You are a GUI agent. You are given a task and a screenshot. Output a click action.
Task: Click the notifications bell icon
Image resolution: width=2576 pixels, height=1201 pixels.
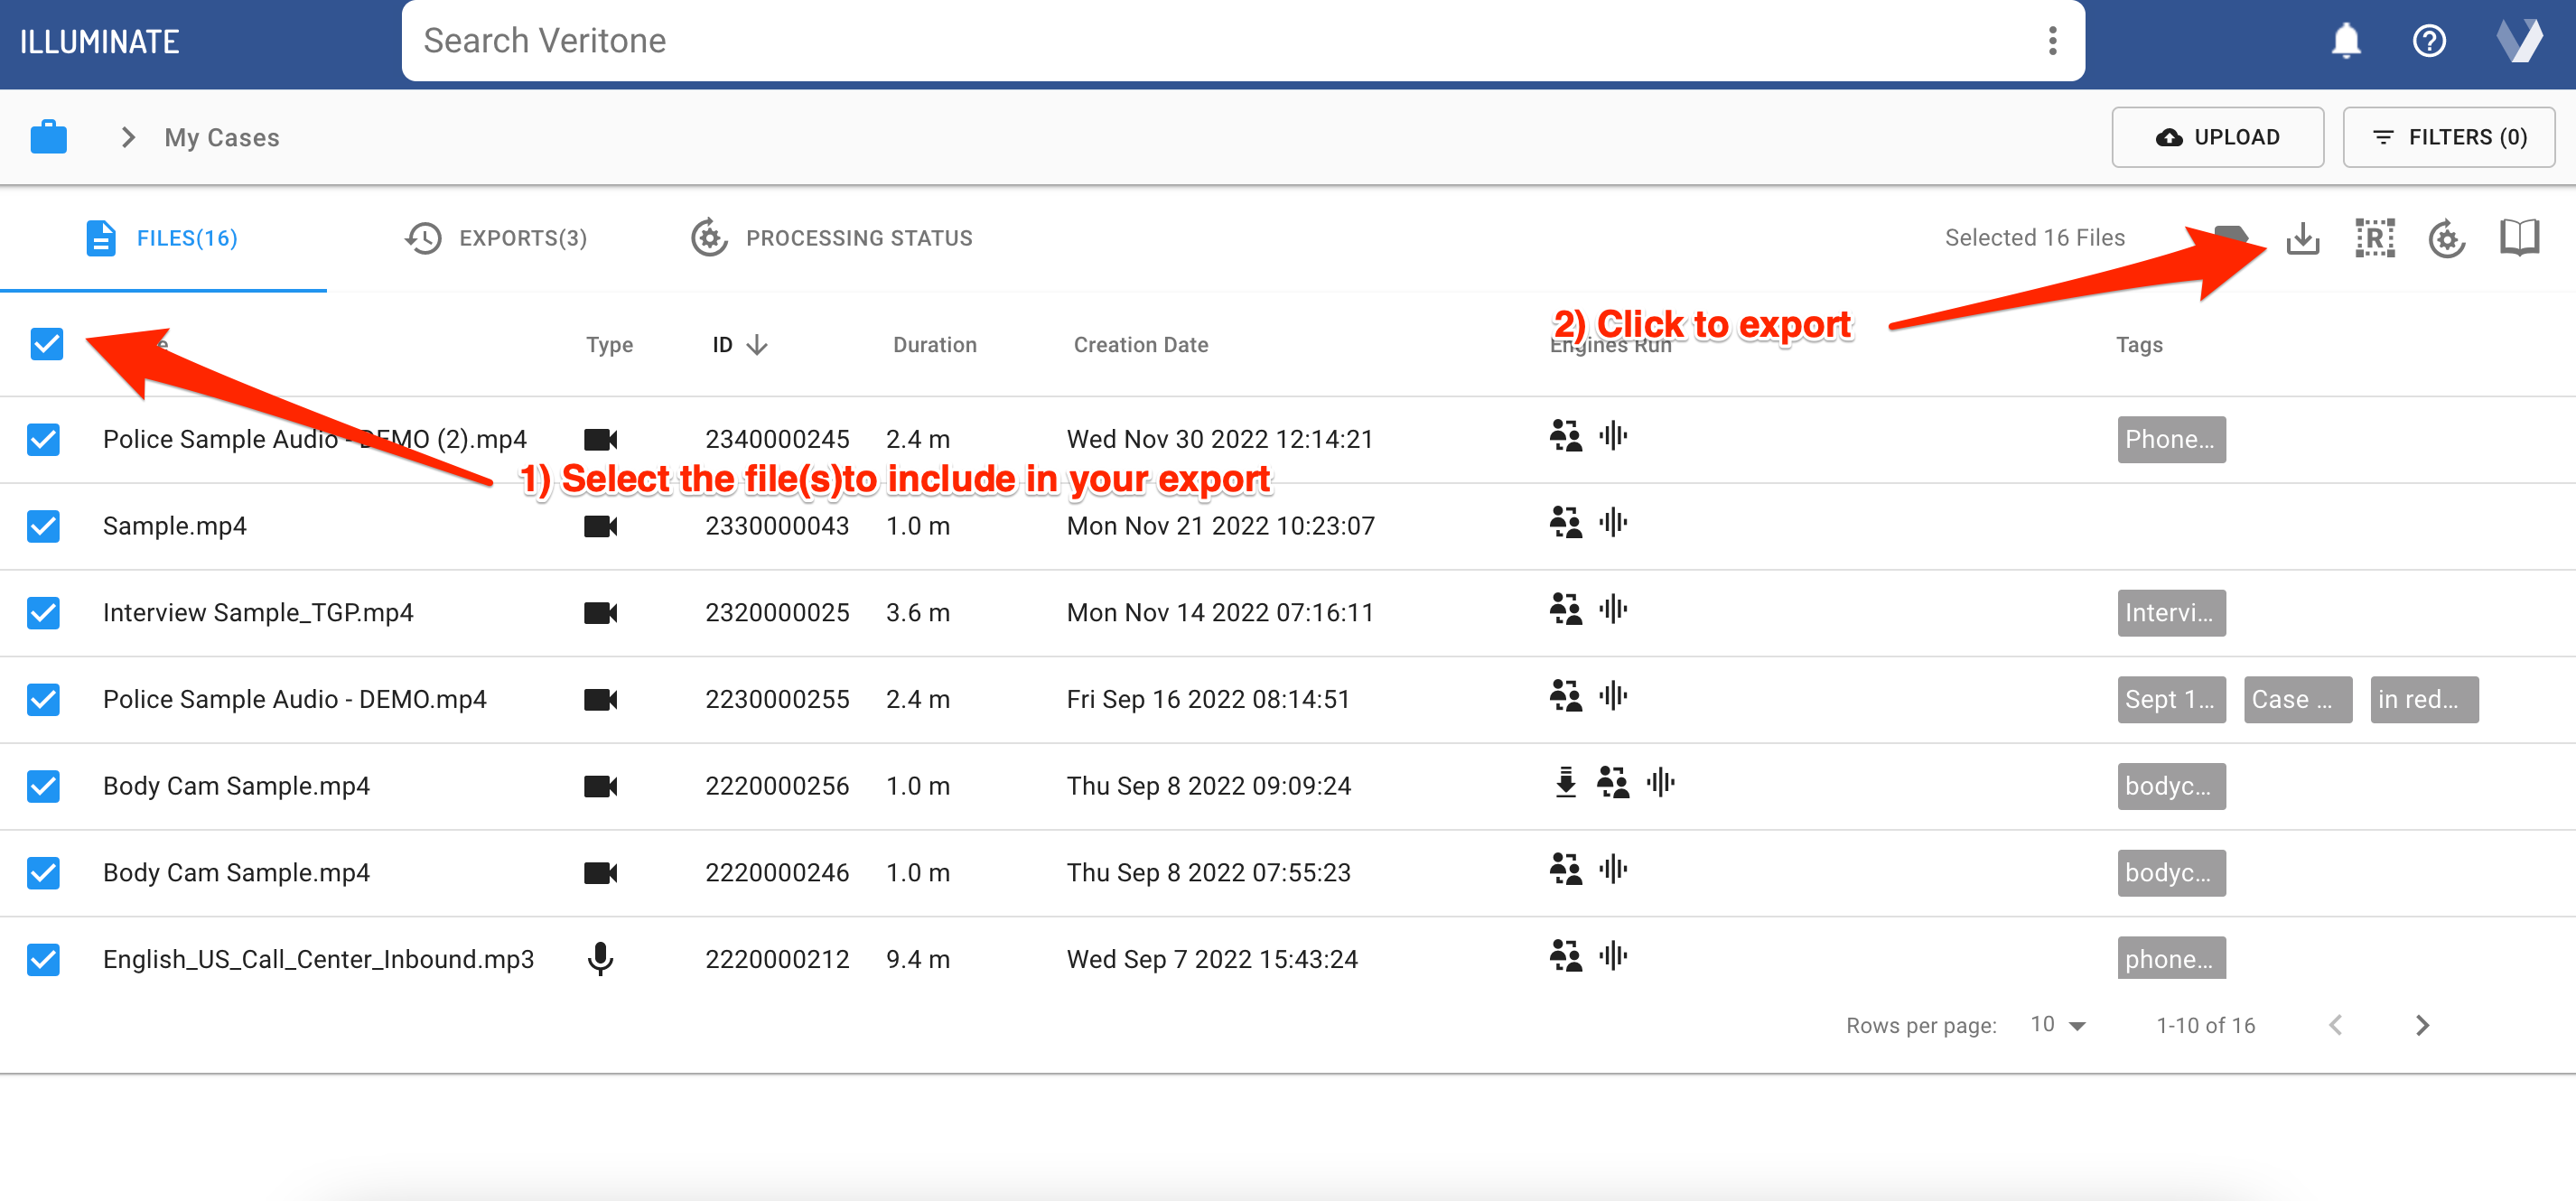coord(2345,40)
